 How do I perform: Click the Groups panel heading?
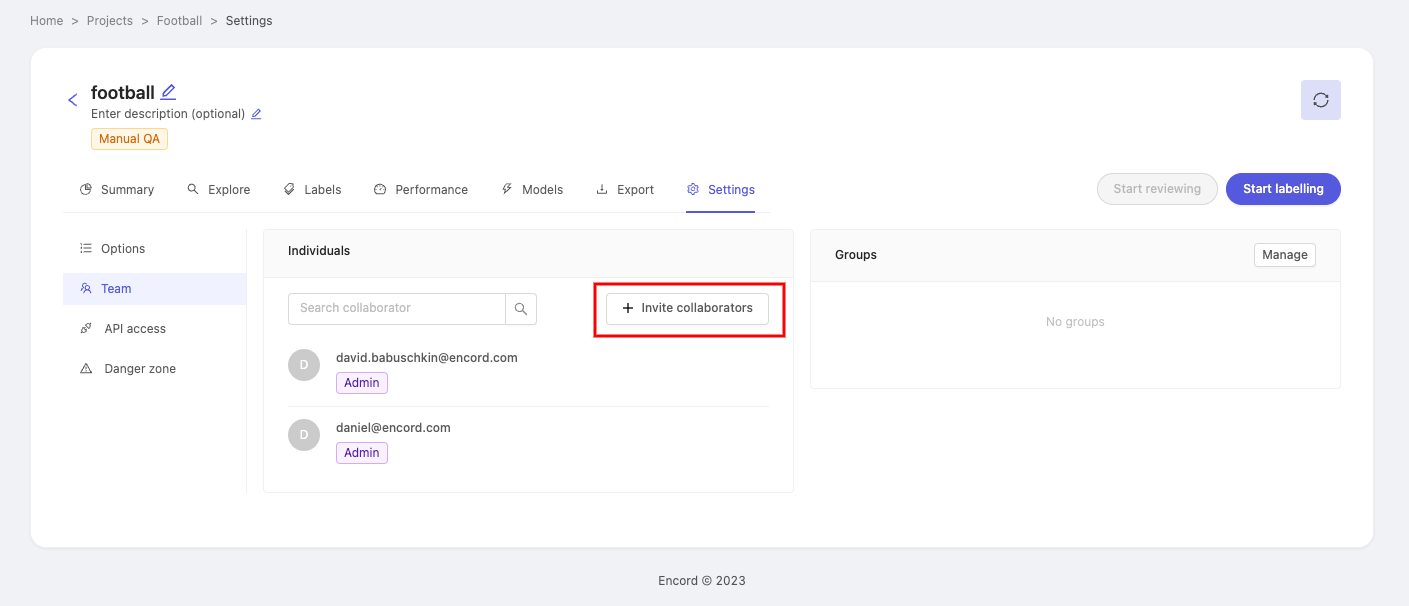click(x=856, y=255)
